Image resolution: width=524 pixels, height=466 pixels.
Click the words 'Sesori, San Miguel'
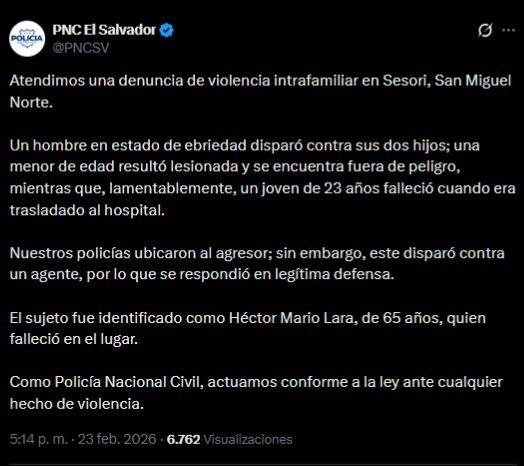[x=447, y=81]
